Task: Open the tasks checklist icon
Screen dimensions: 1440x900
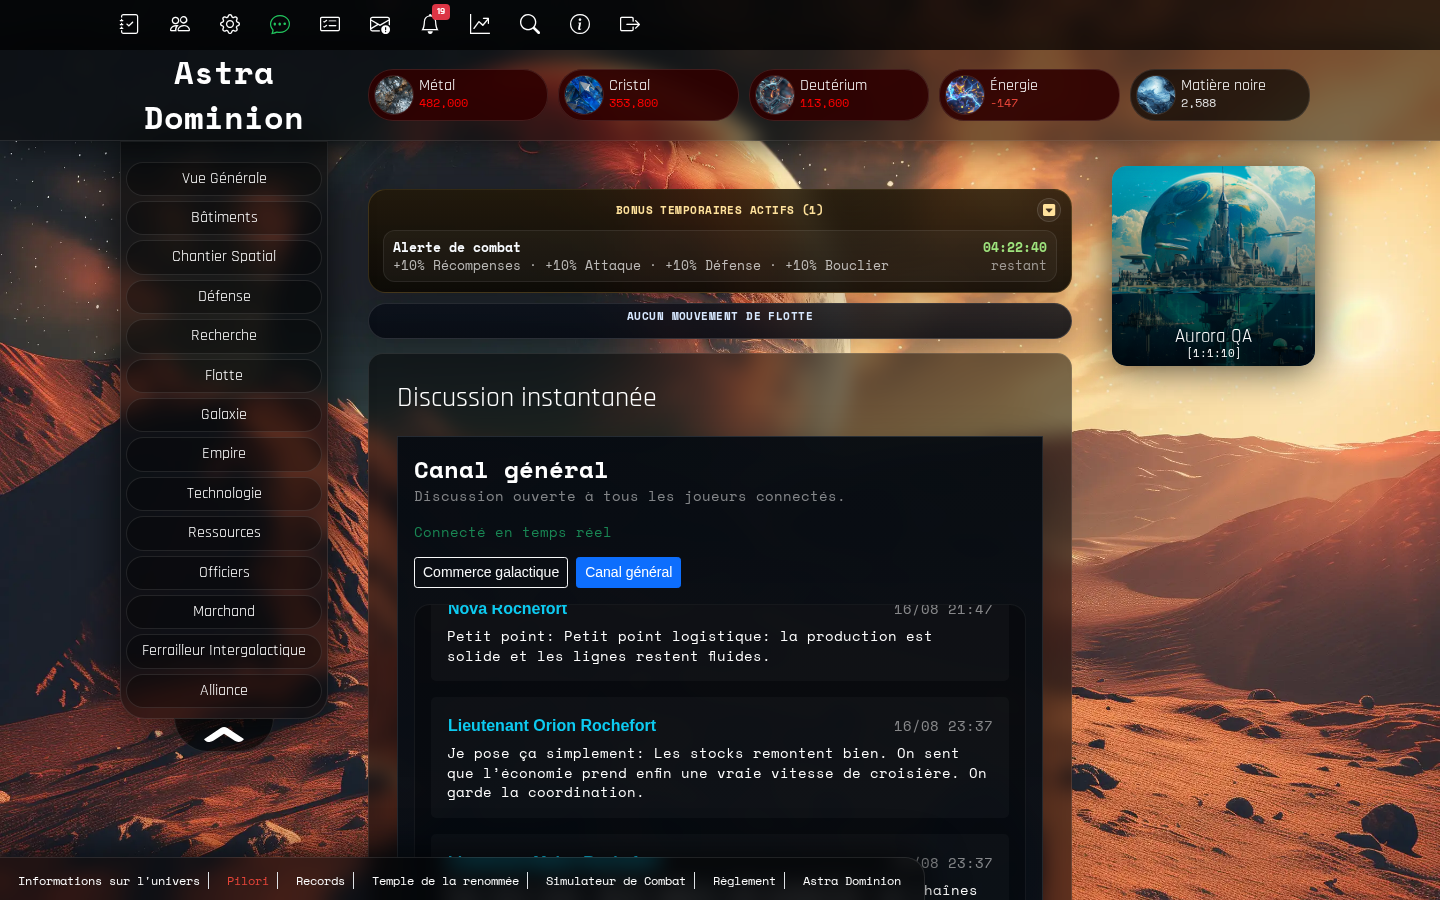Action: [129, 24]
